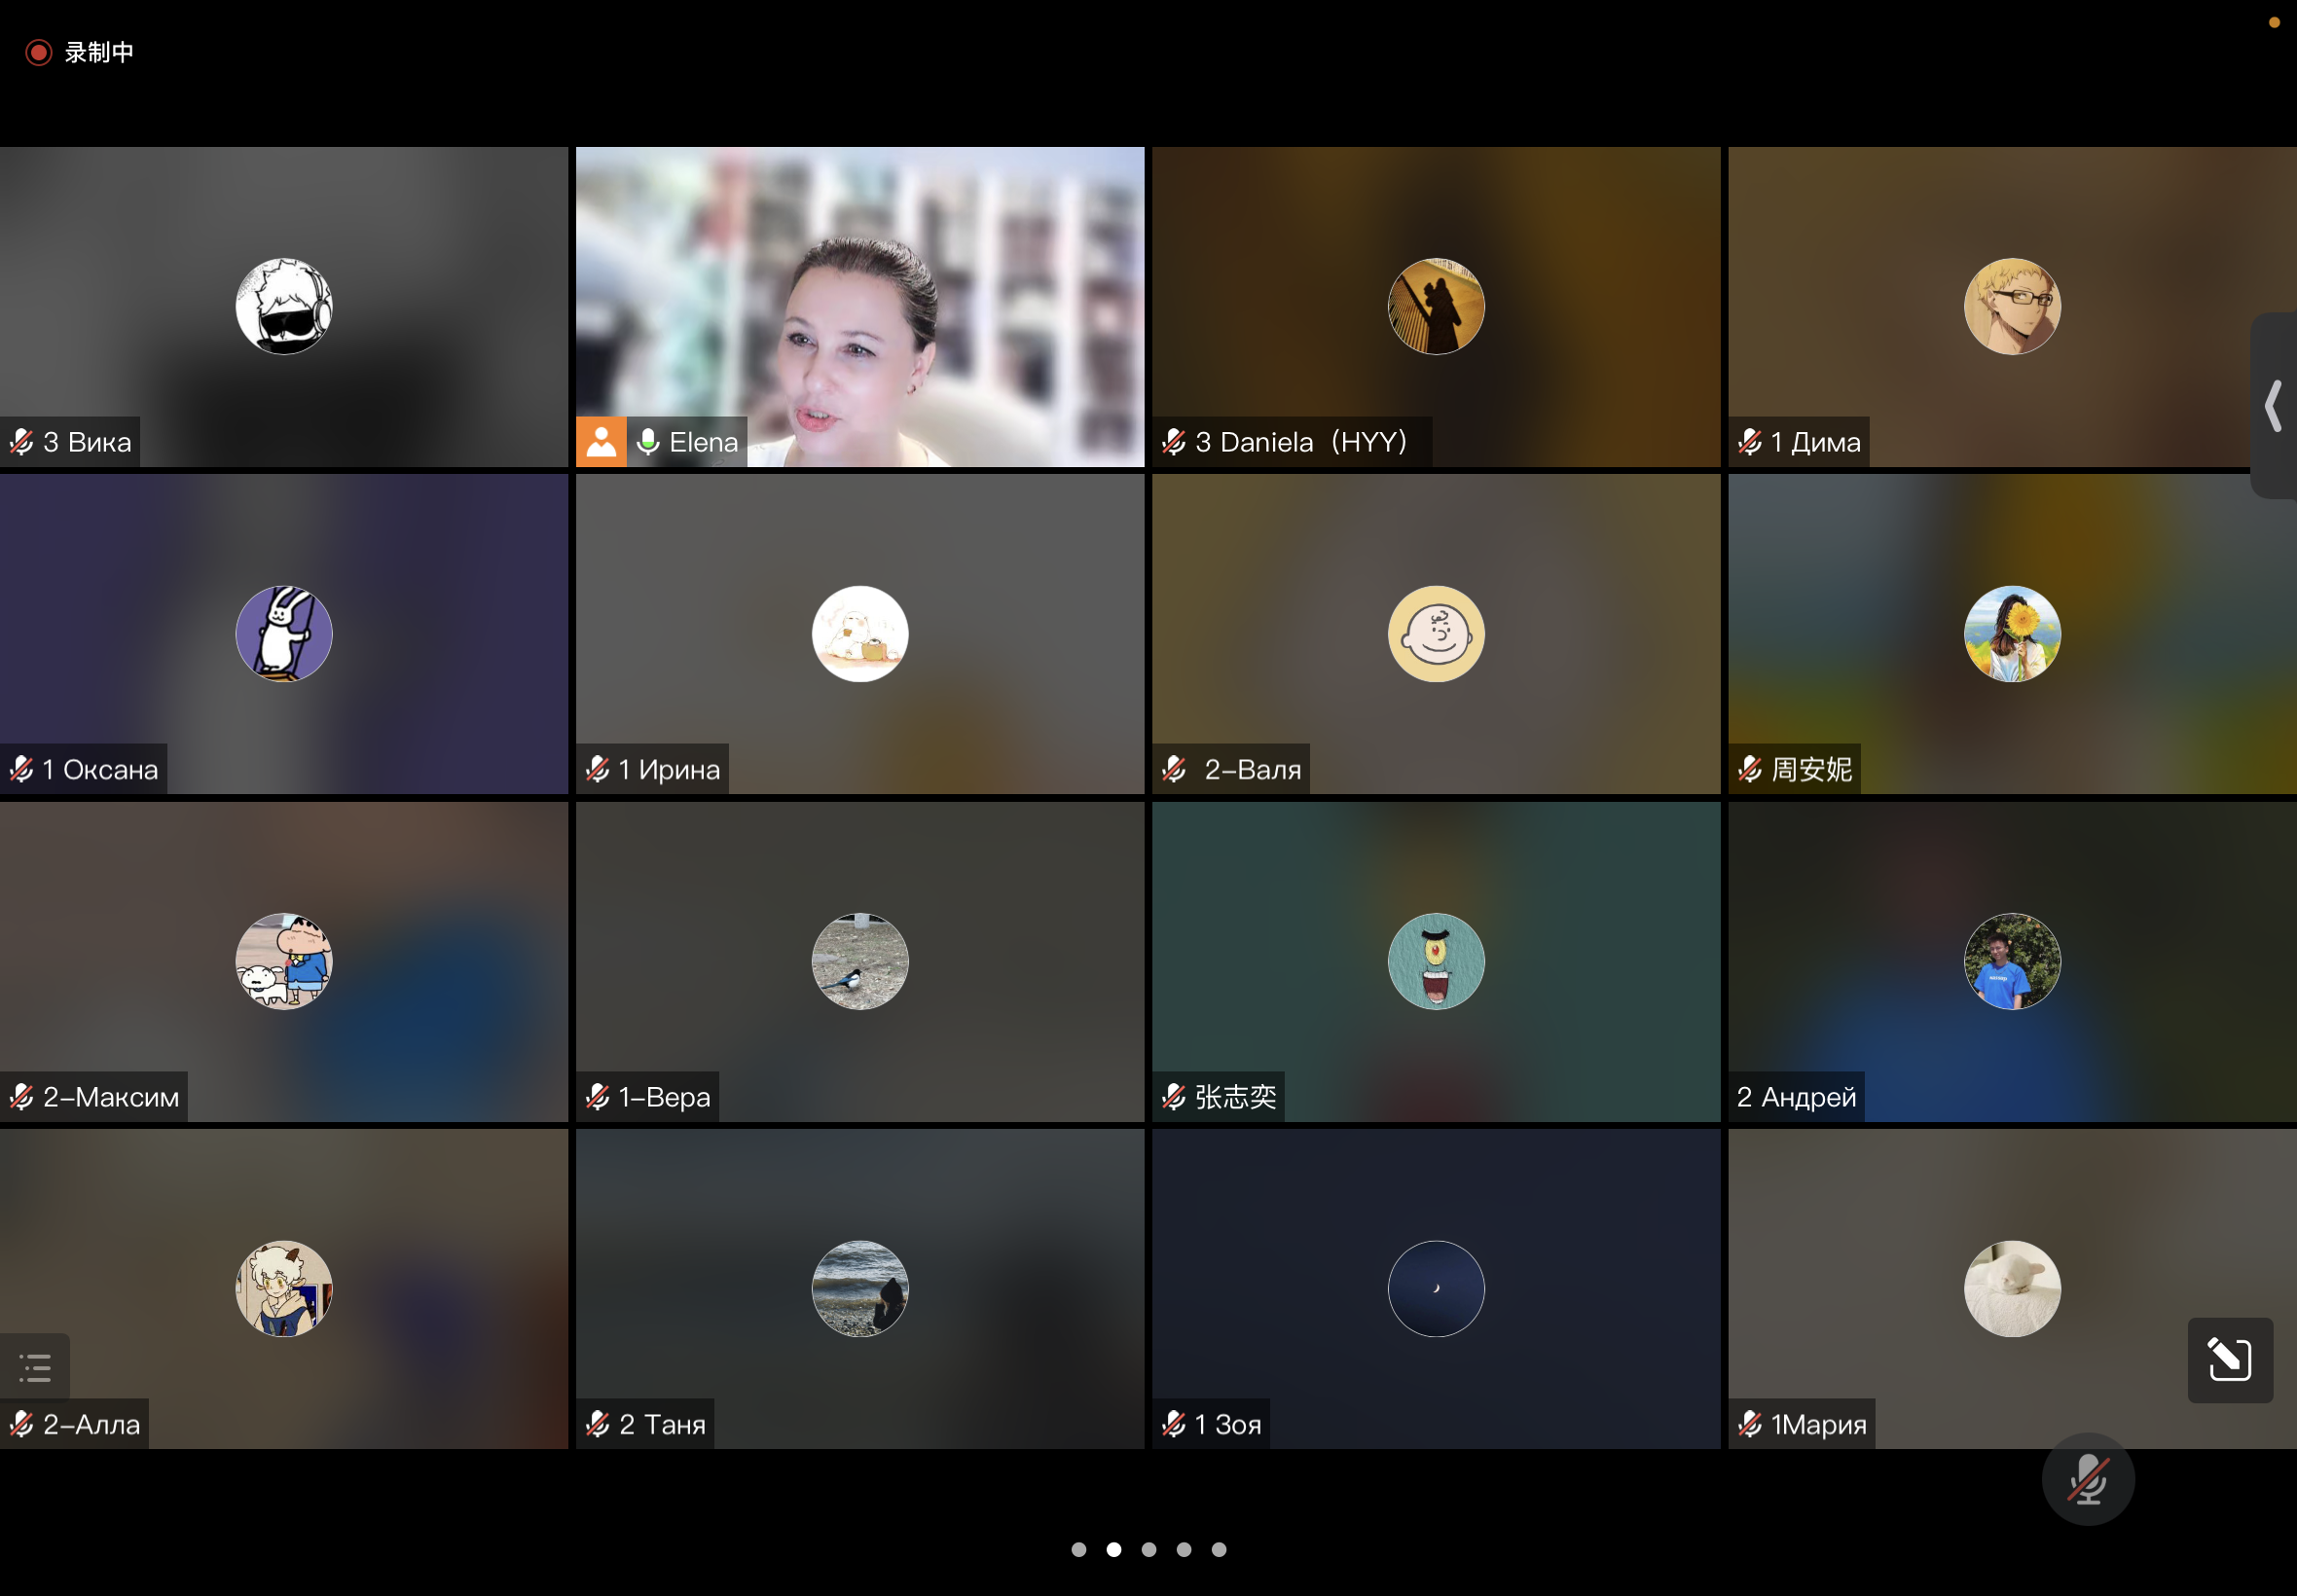Expand the side panel with the chevron handle

[x=2273, y=405]
